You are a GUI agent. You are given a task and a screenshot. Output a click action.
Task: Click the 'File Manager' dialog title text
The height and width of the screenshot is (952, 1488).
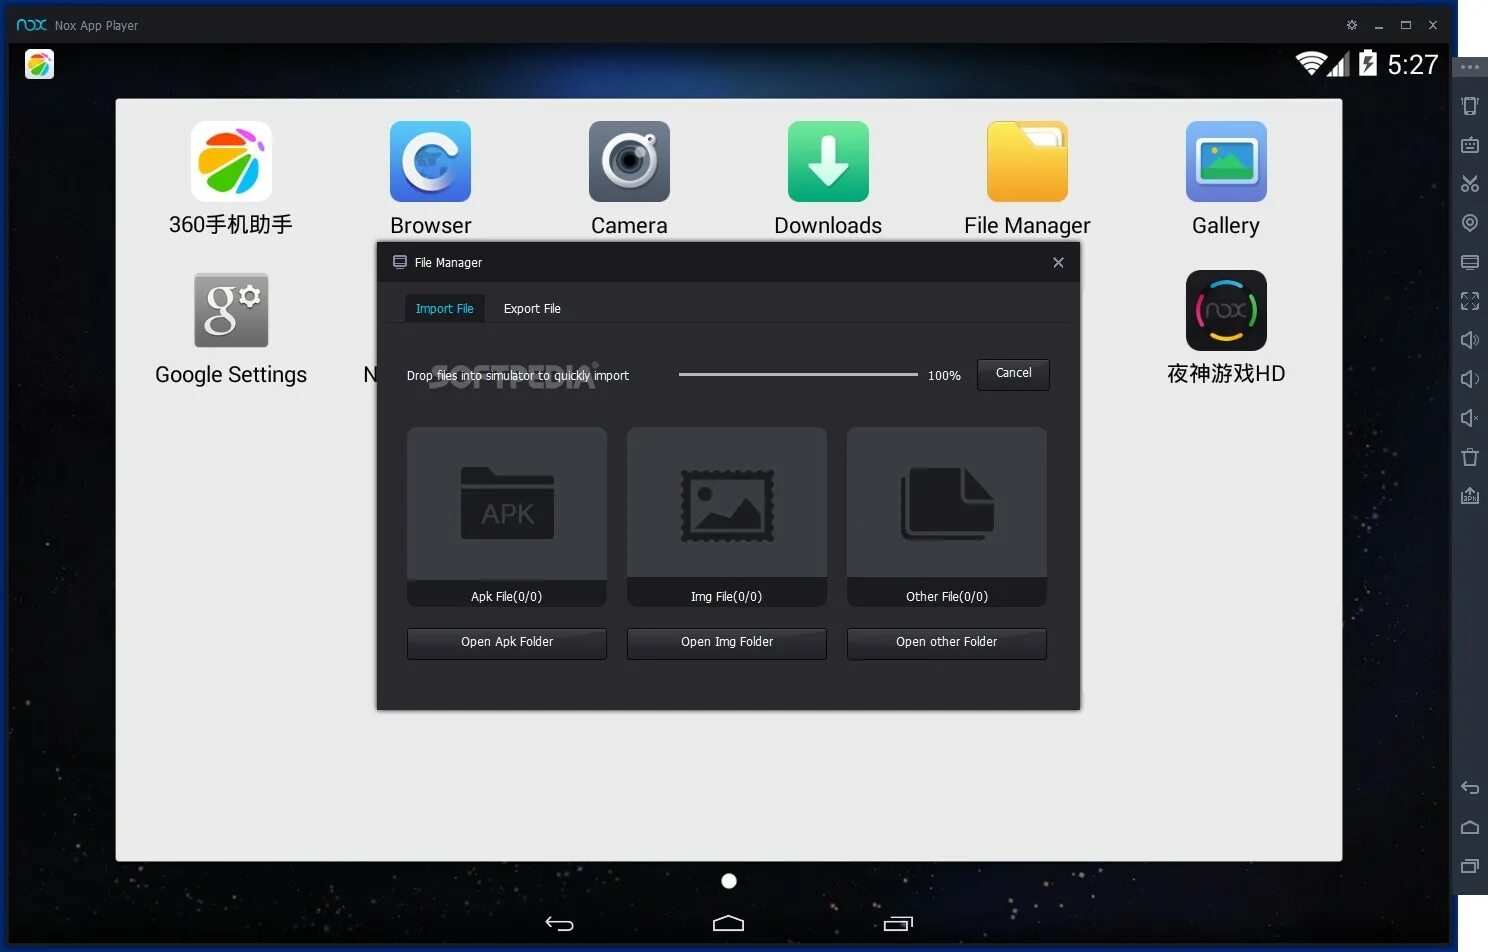448,263
